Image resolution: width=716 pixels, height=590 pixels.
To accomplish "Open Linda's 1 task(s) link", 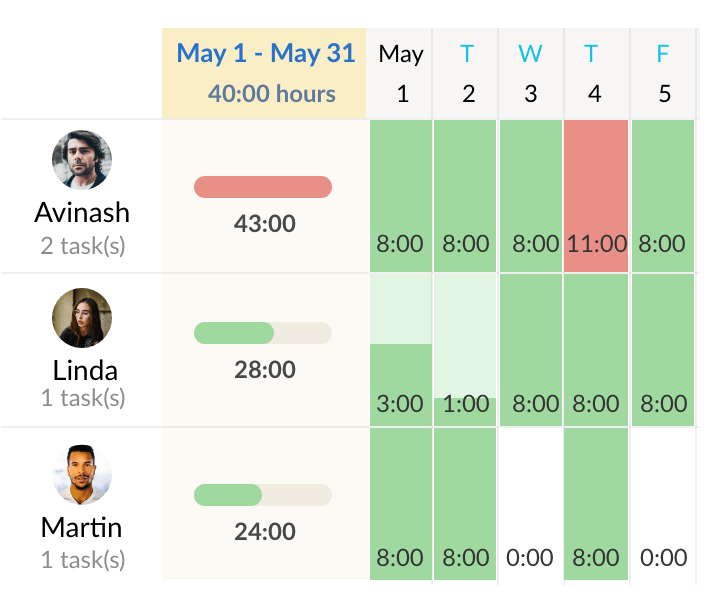I will pos(83,398).
